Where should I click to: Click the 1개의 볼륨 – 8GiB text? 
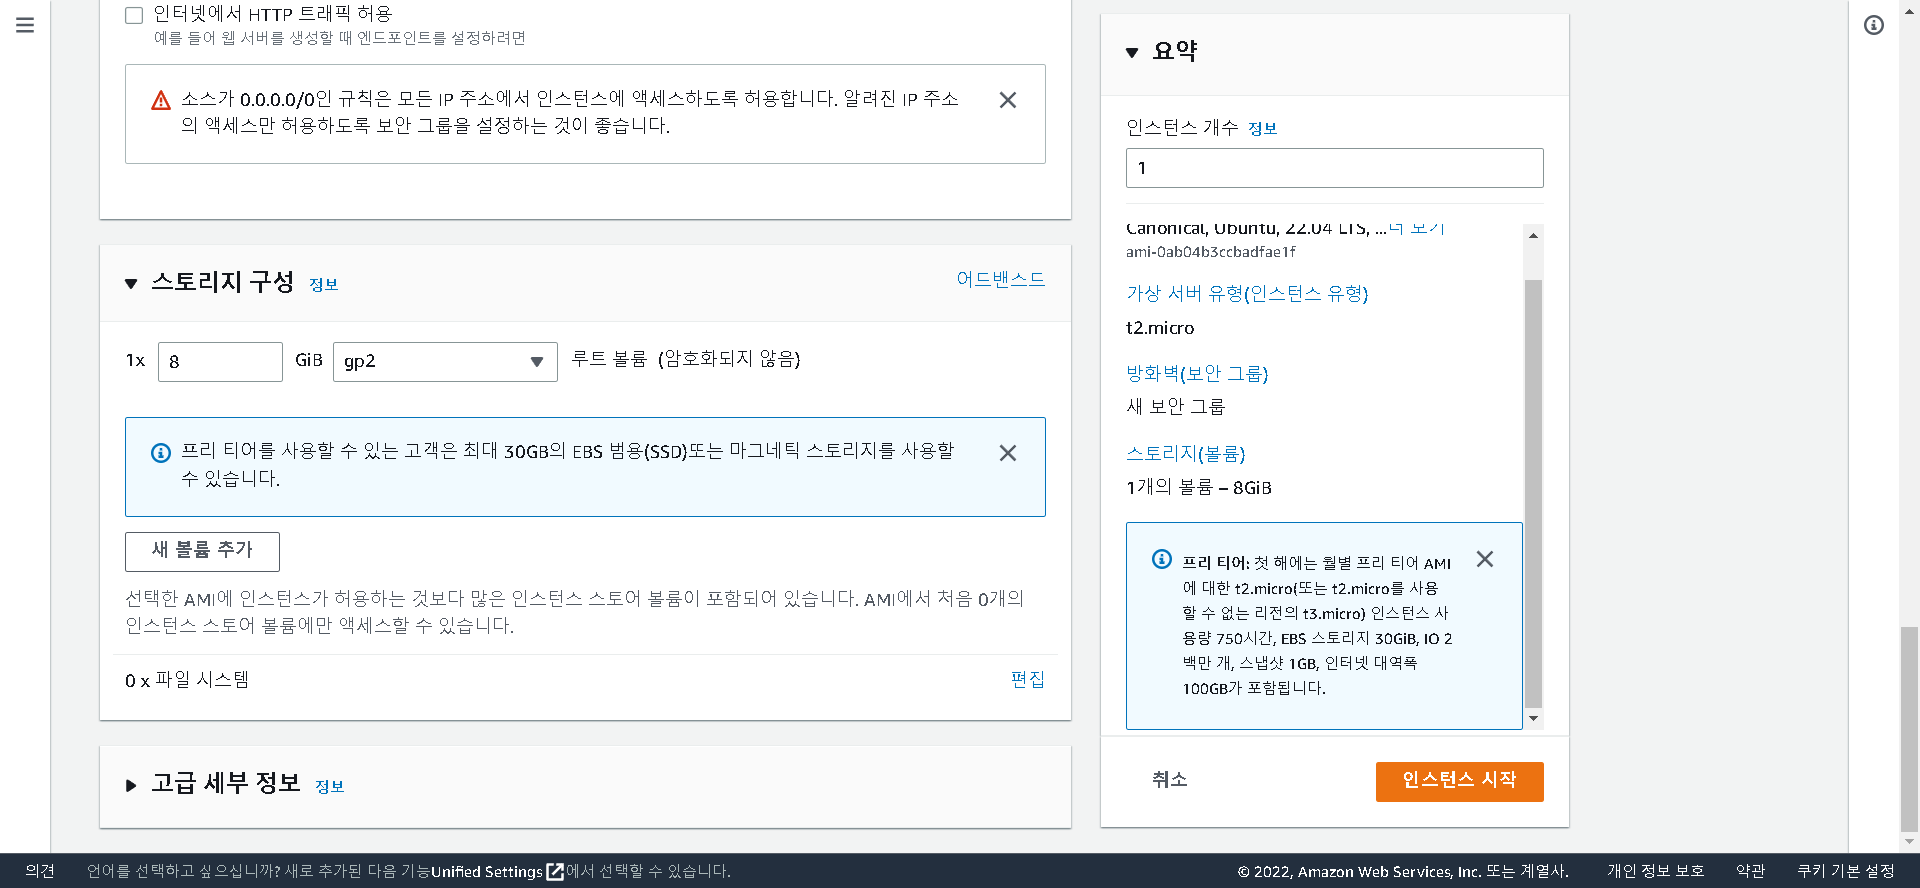pos(1199,488)
